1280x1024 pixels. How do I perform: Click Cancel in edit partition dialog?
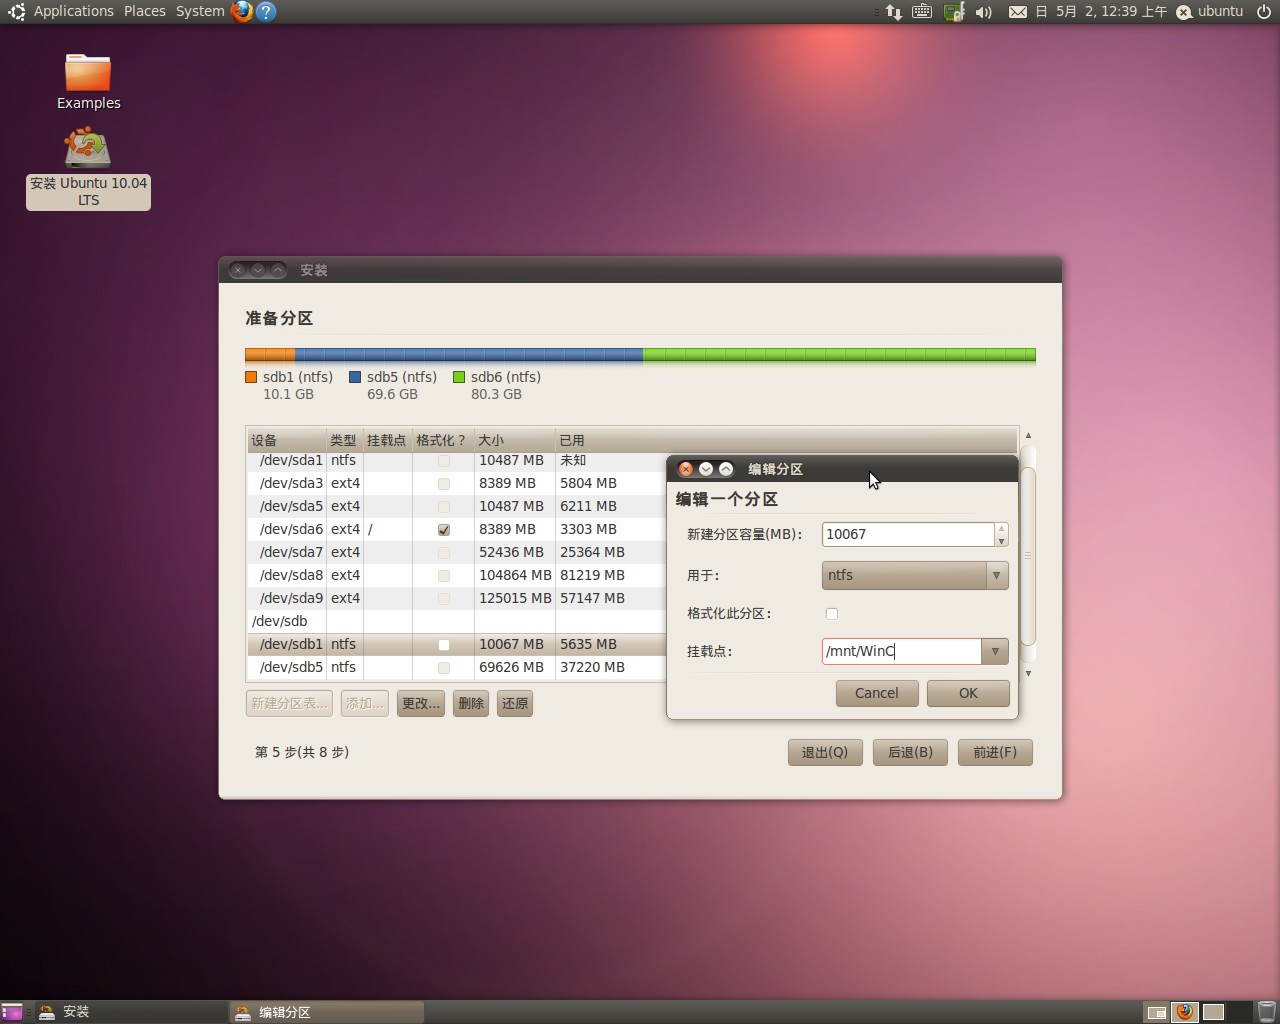click(877, 693)
